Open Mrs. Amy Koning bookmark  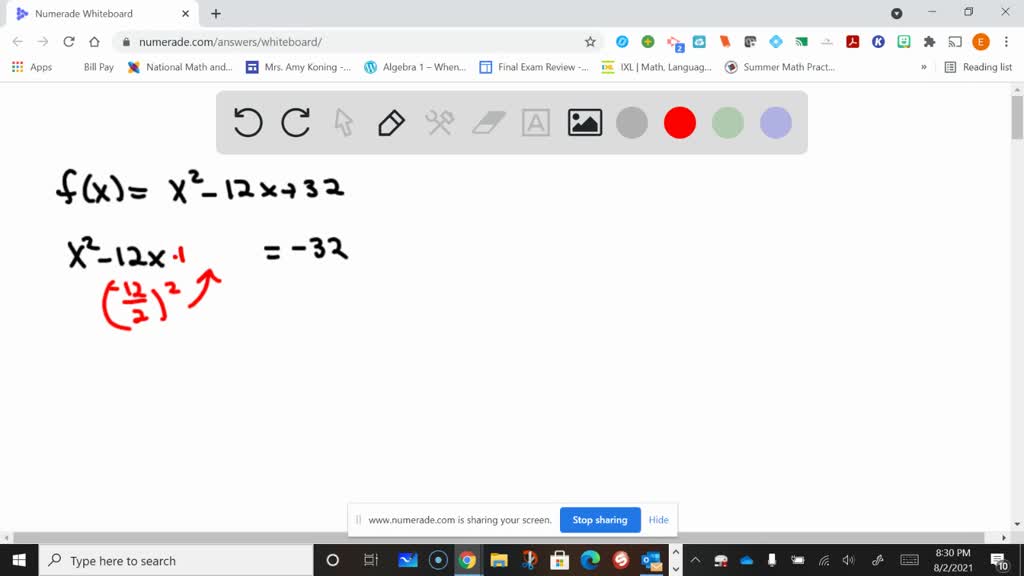tap(298, 67)
